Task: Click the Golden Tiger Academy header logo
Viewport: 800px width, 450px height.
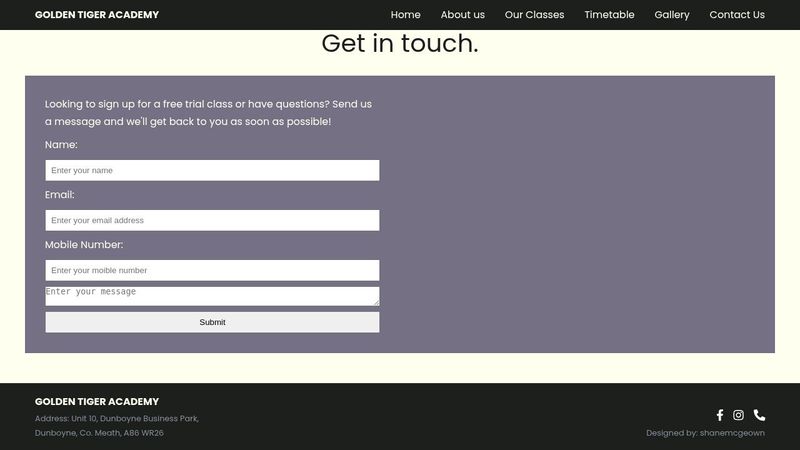Action: click(97, 15)
